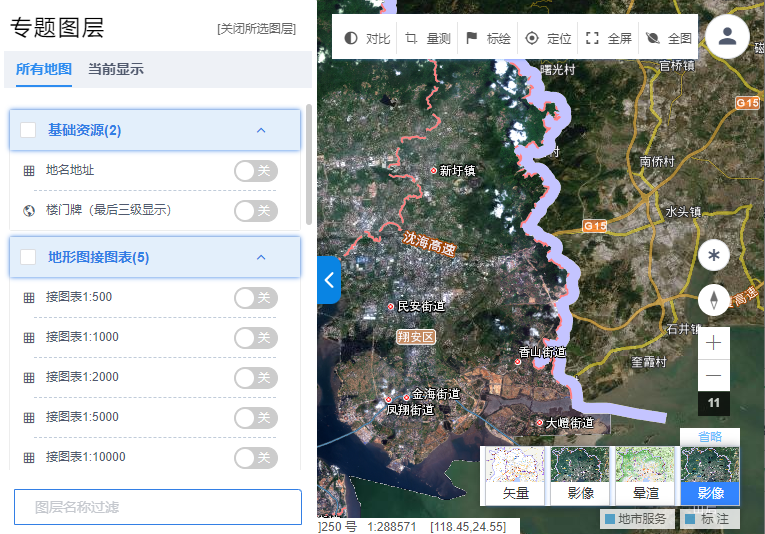This screenshot has width=765, height=534.
Task: Reset map orientation with compass icon
Action: (714, 300)
